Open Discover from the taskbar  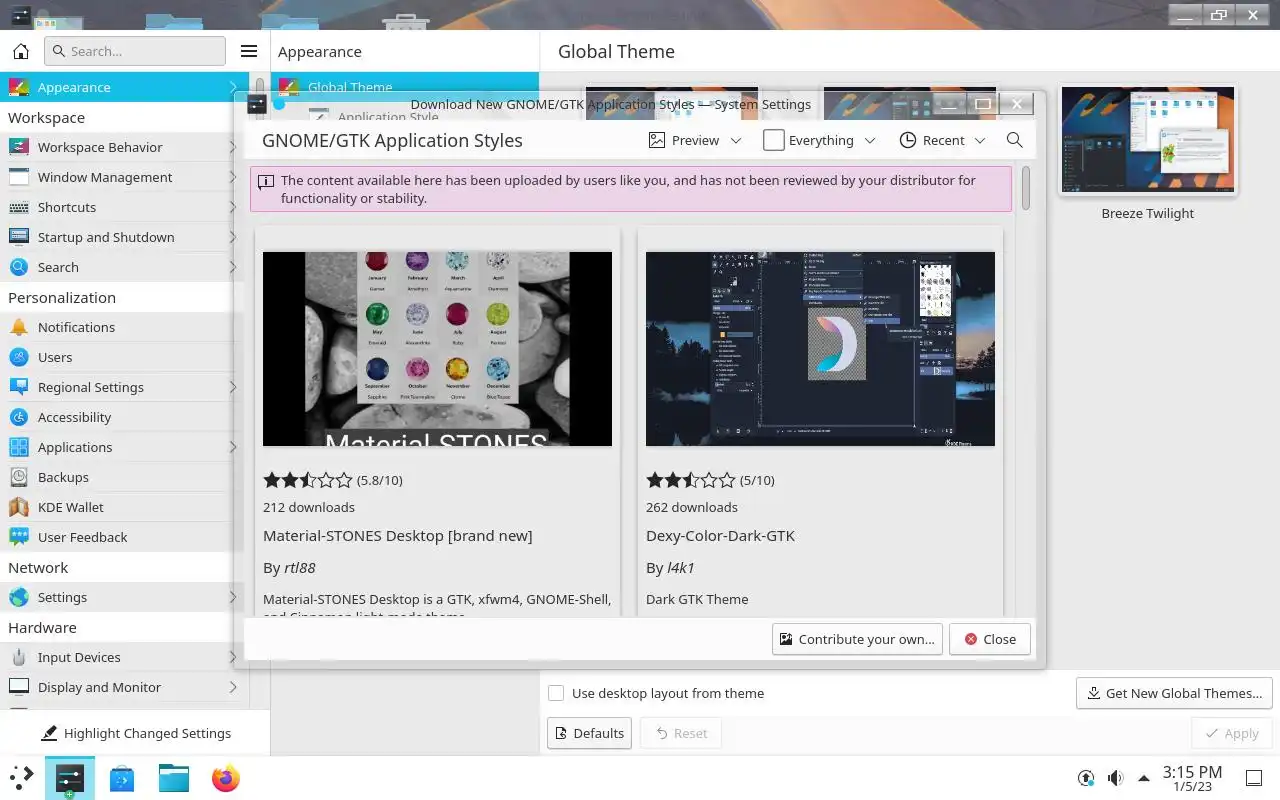tap(122, 778)
